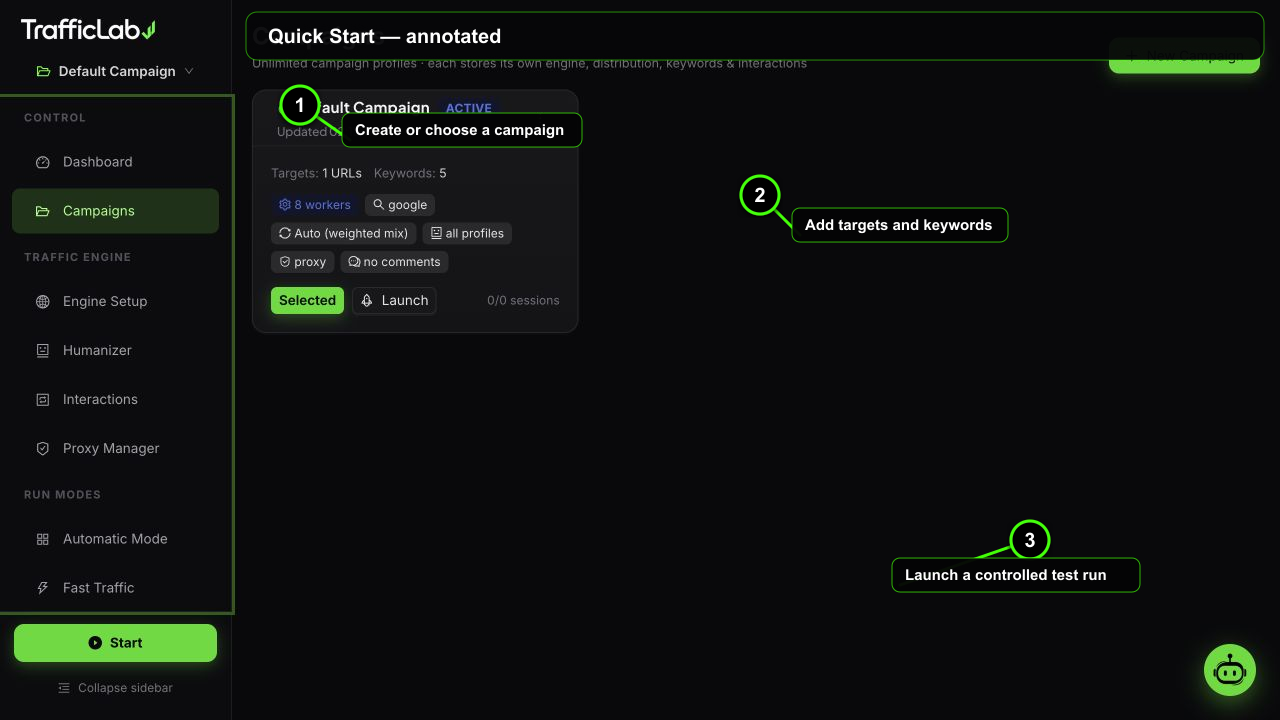Open the Interactions page
The image size is (1280, 720).
tap(115, 399)
